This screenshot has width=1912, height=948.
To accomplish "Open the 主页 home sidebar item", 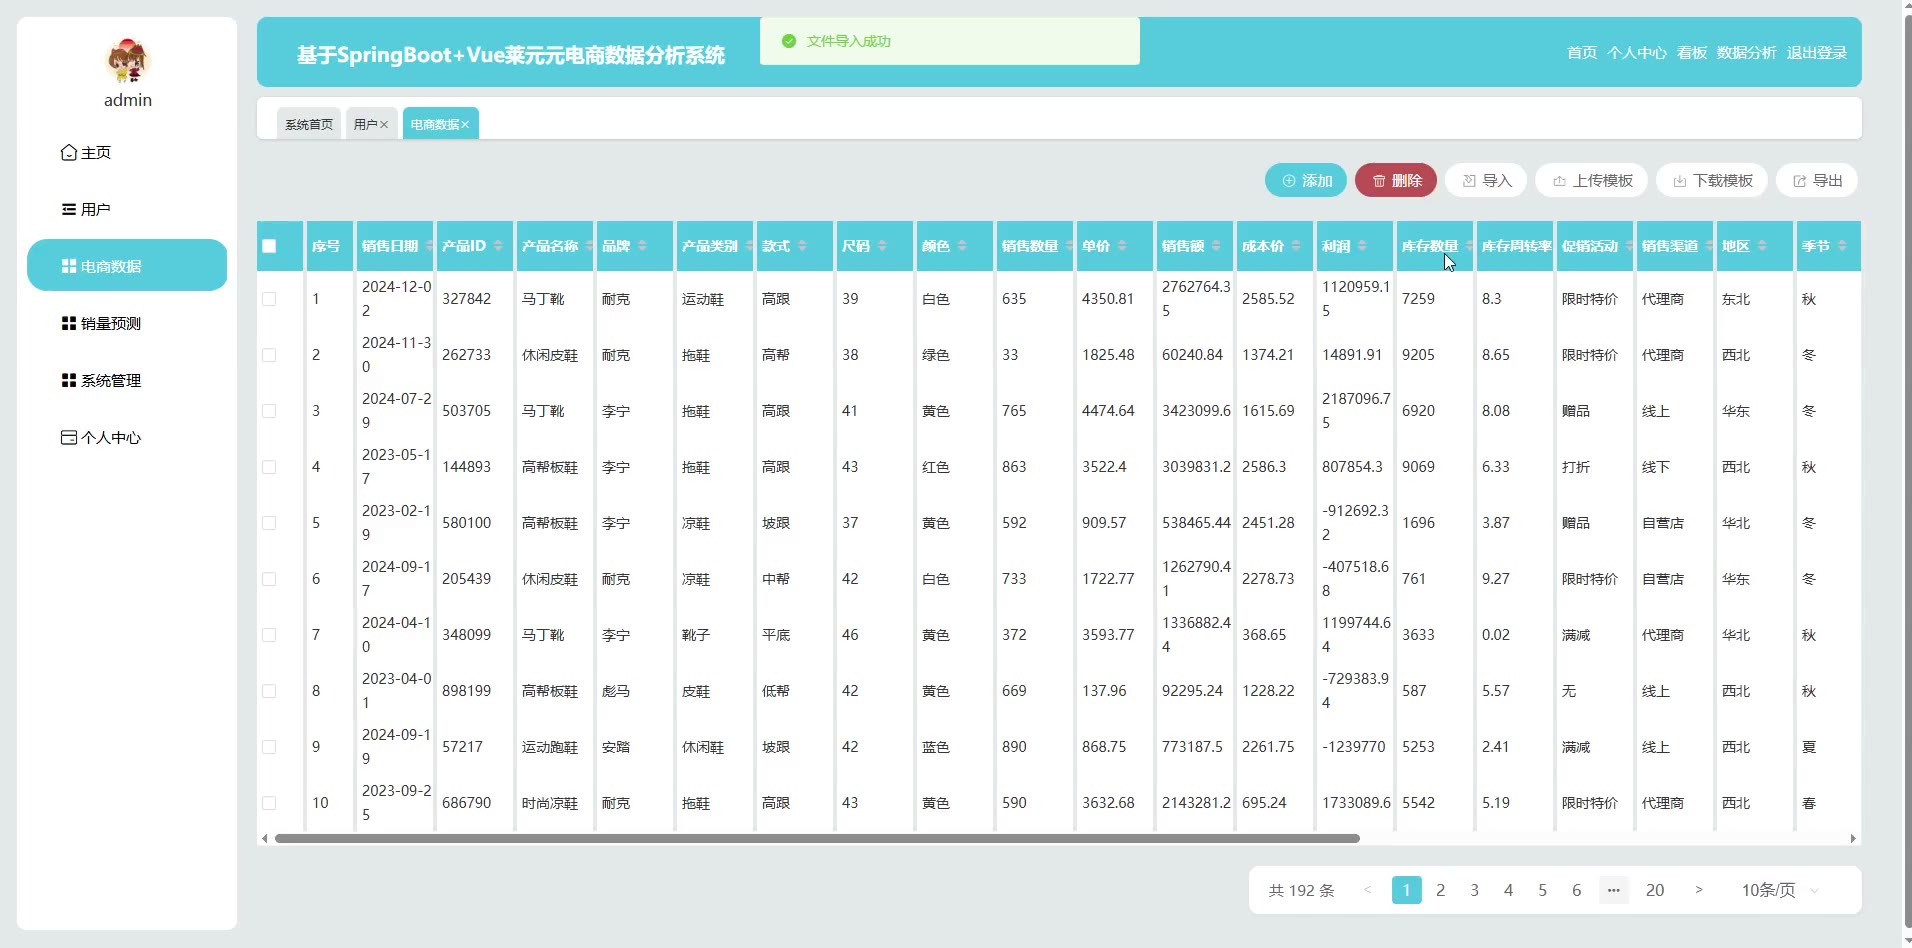I will [x=87, y=153].
